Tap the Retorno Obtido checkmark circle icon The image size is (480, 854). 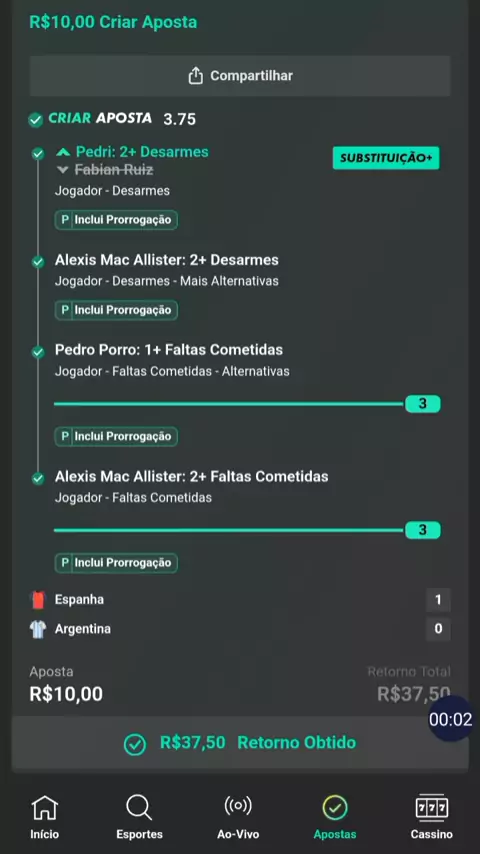pyautogui.click(x=135, y=745)
